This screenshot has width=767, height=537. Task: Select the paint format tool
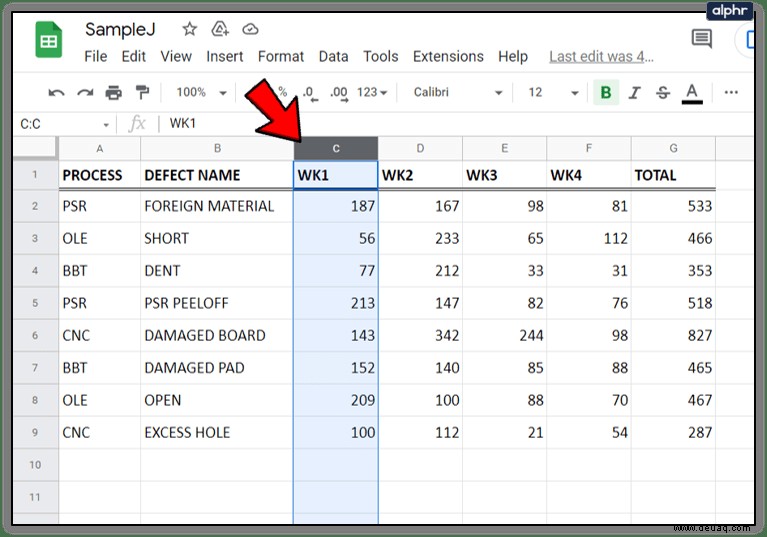(x=142, y=92)
